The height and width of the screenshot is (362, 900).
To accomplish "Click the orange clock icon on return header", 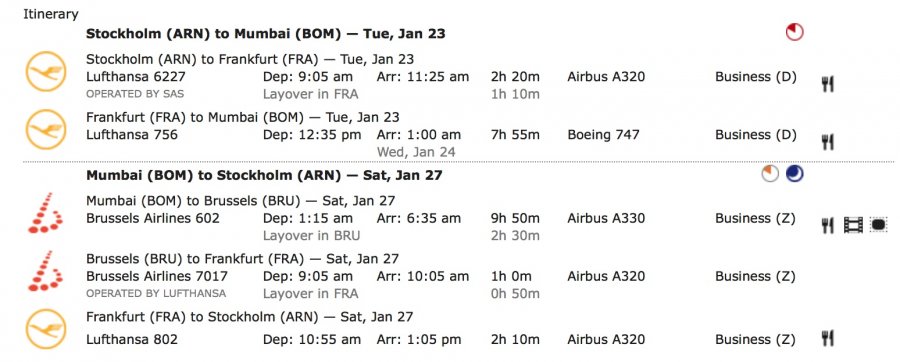I will pyautogui.click(x=770, y=174).
